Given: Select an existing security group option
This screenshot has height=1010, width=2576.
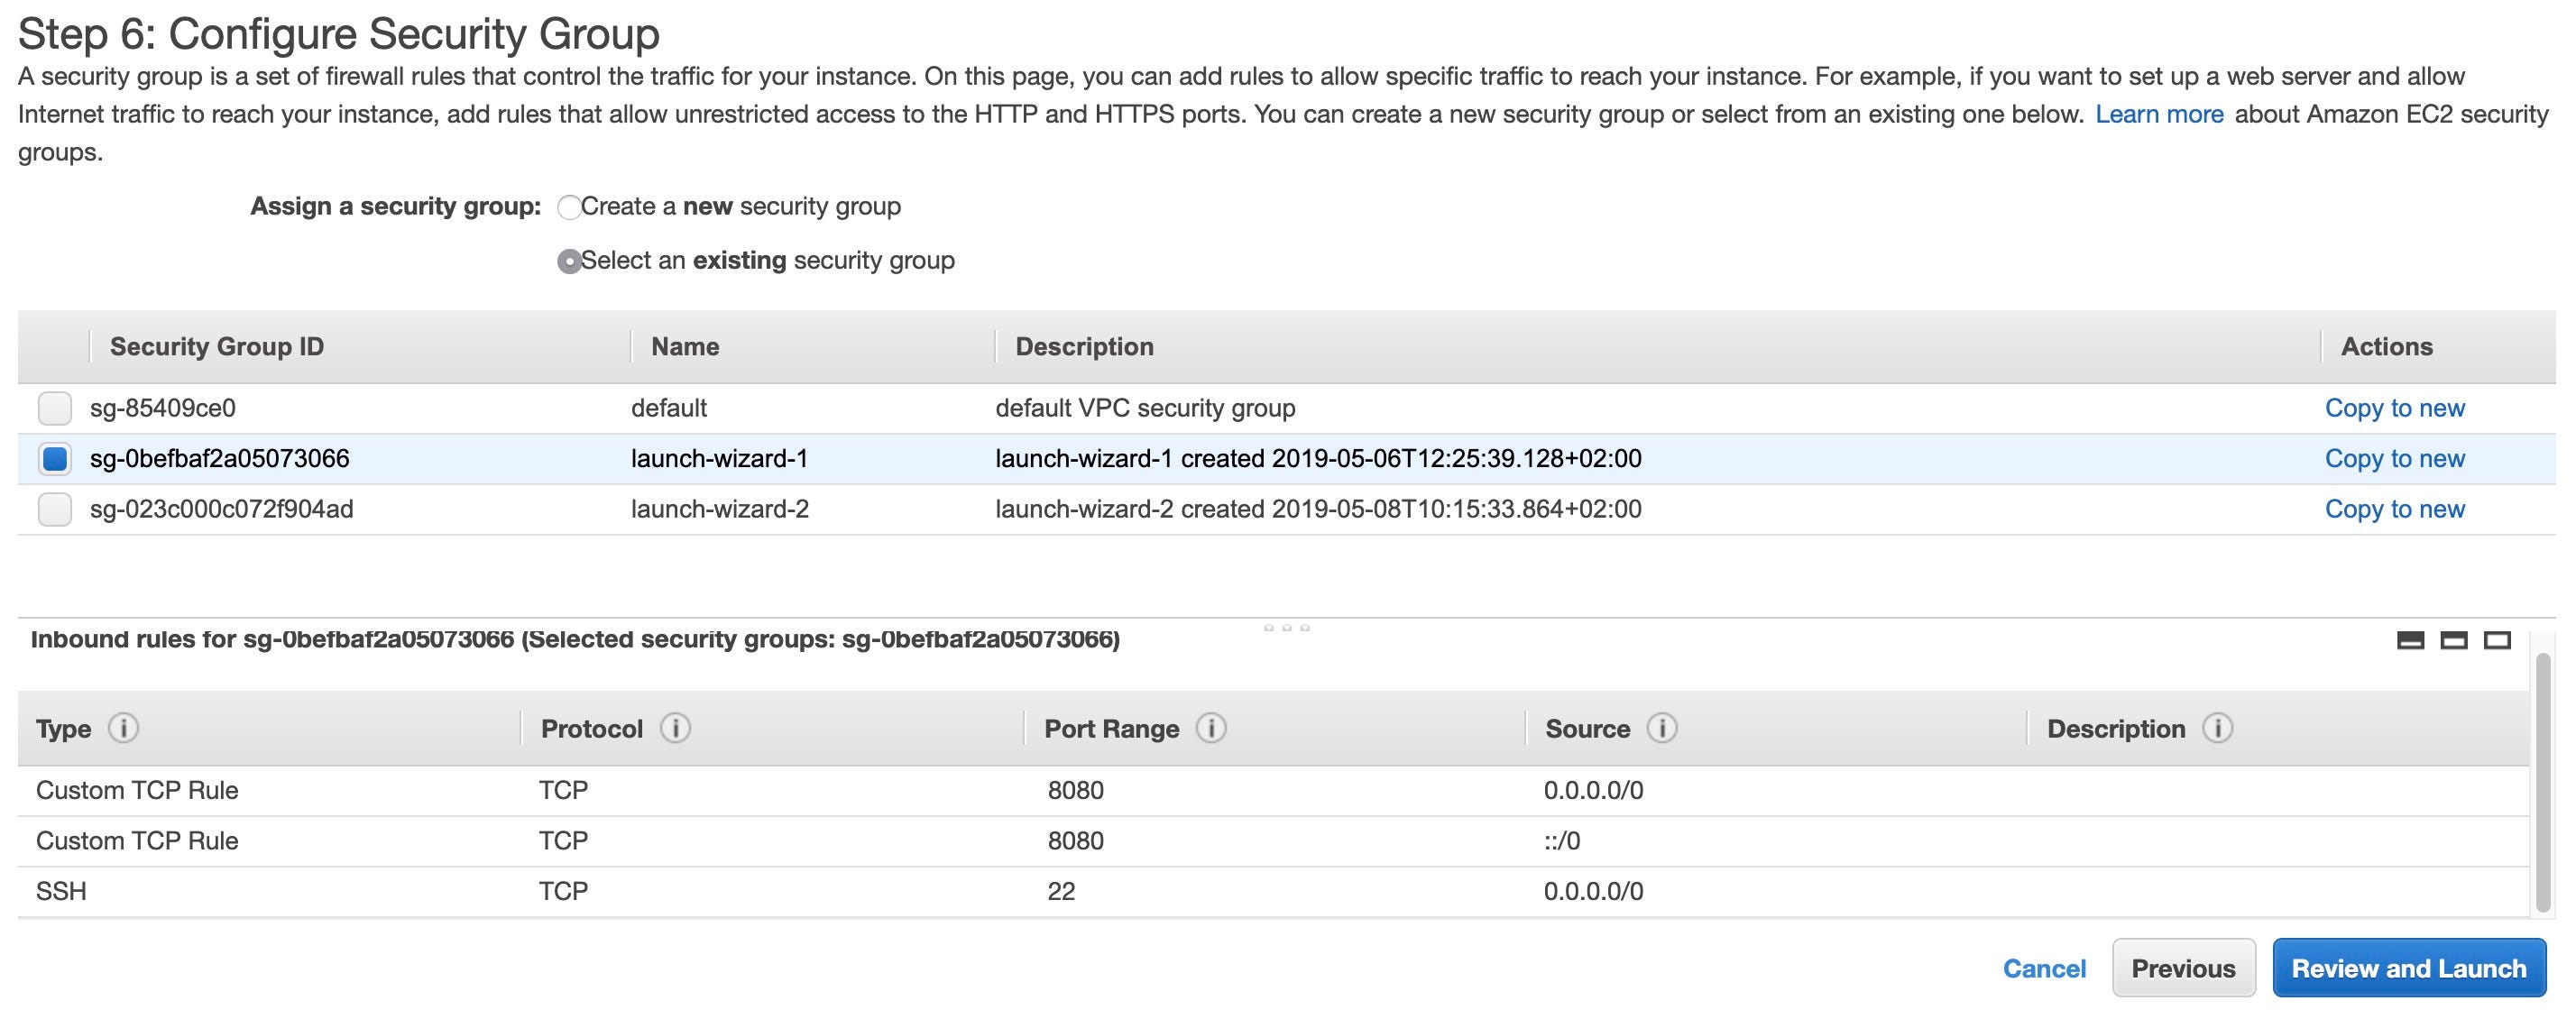Looking at the screenshot, I should 570,261.
